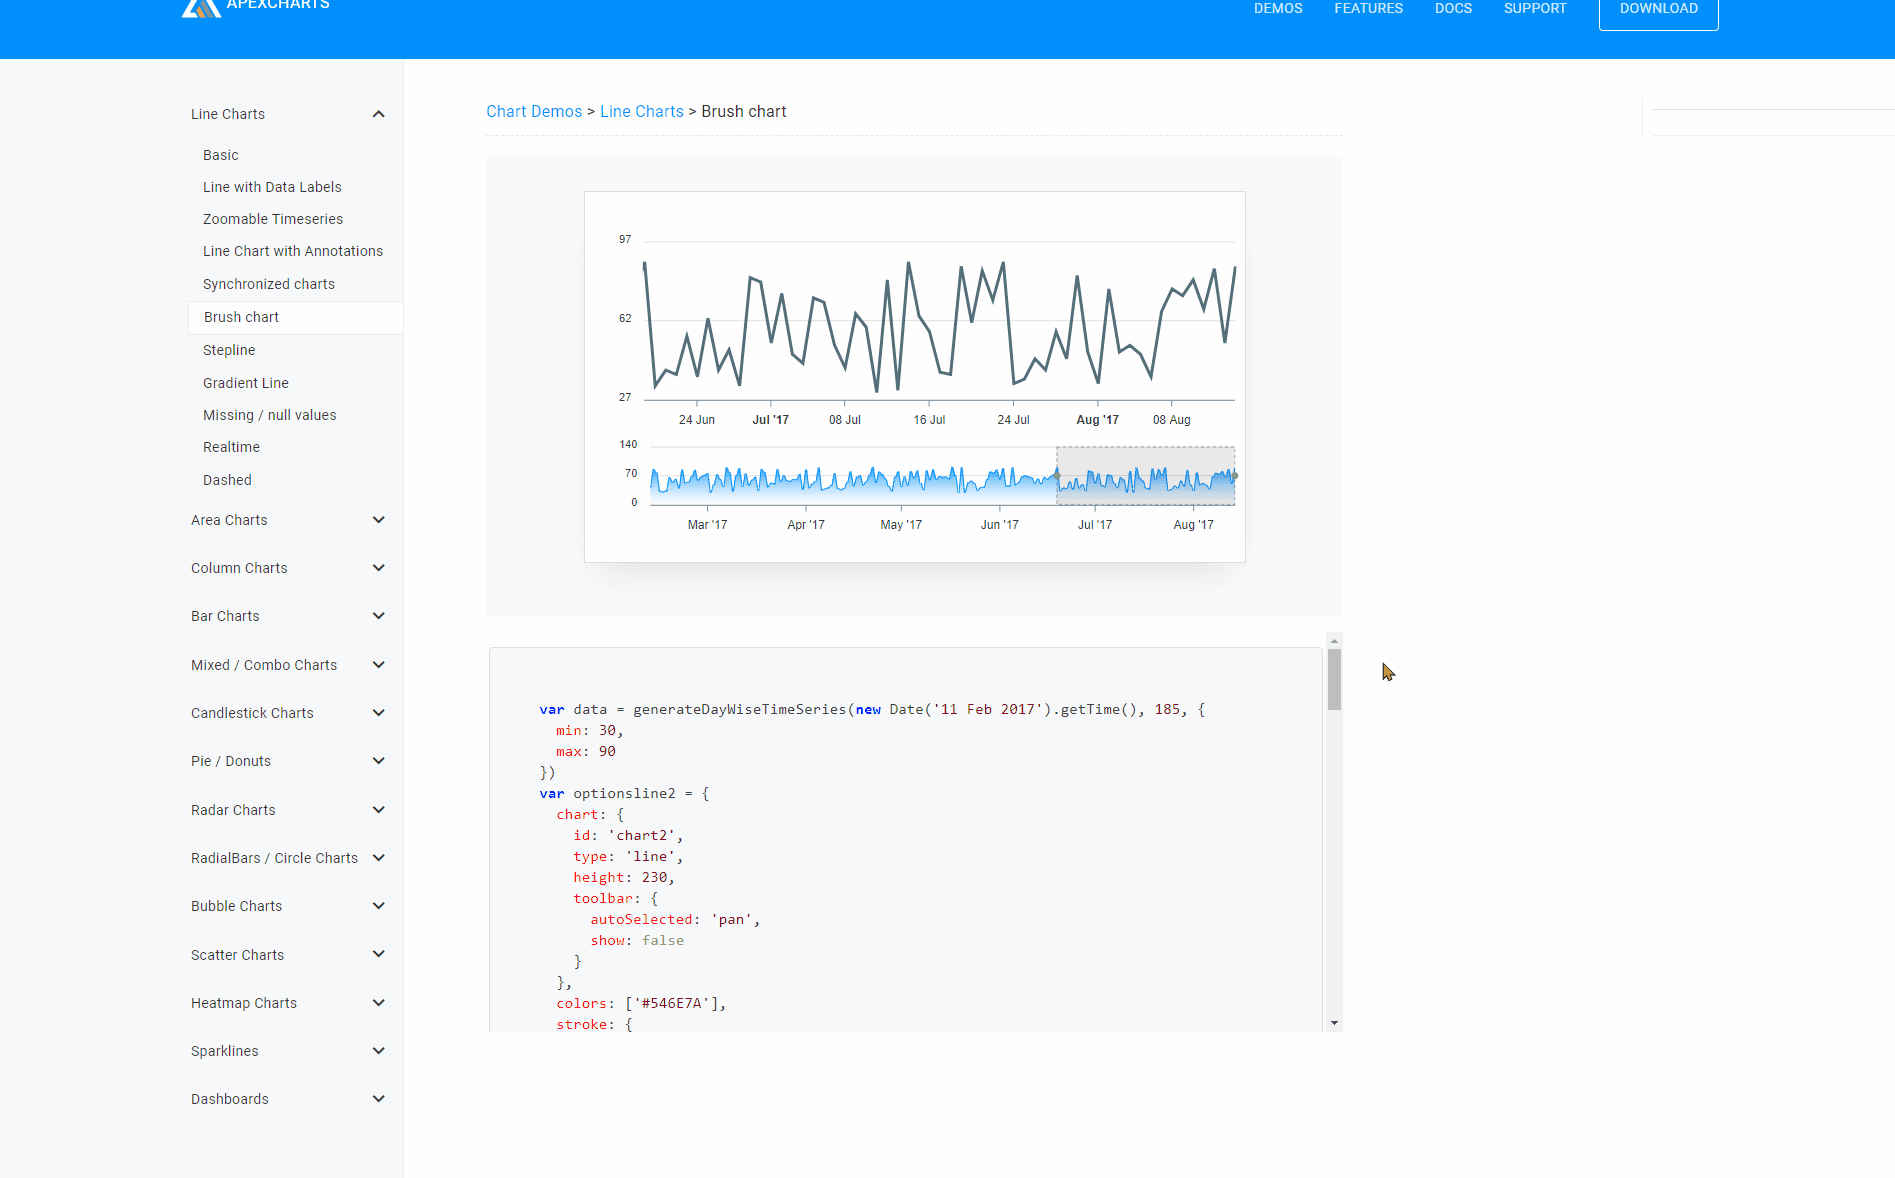
Task: Click the 'Jul '17' label on the brush axis
Action: click(x=1095, y=525)
